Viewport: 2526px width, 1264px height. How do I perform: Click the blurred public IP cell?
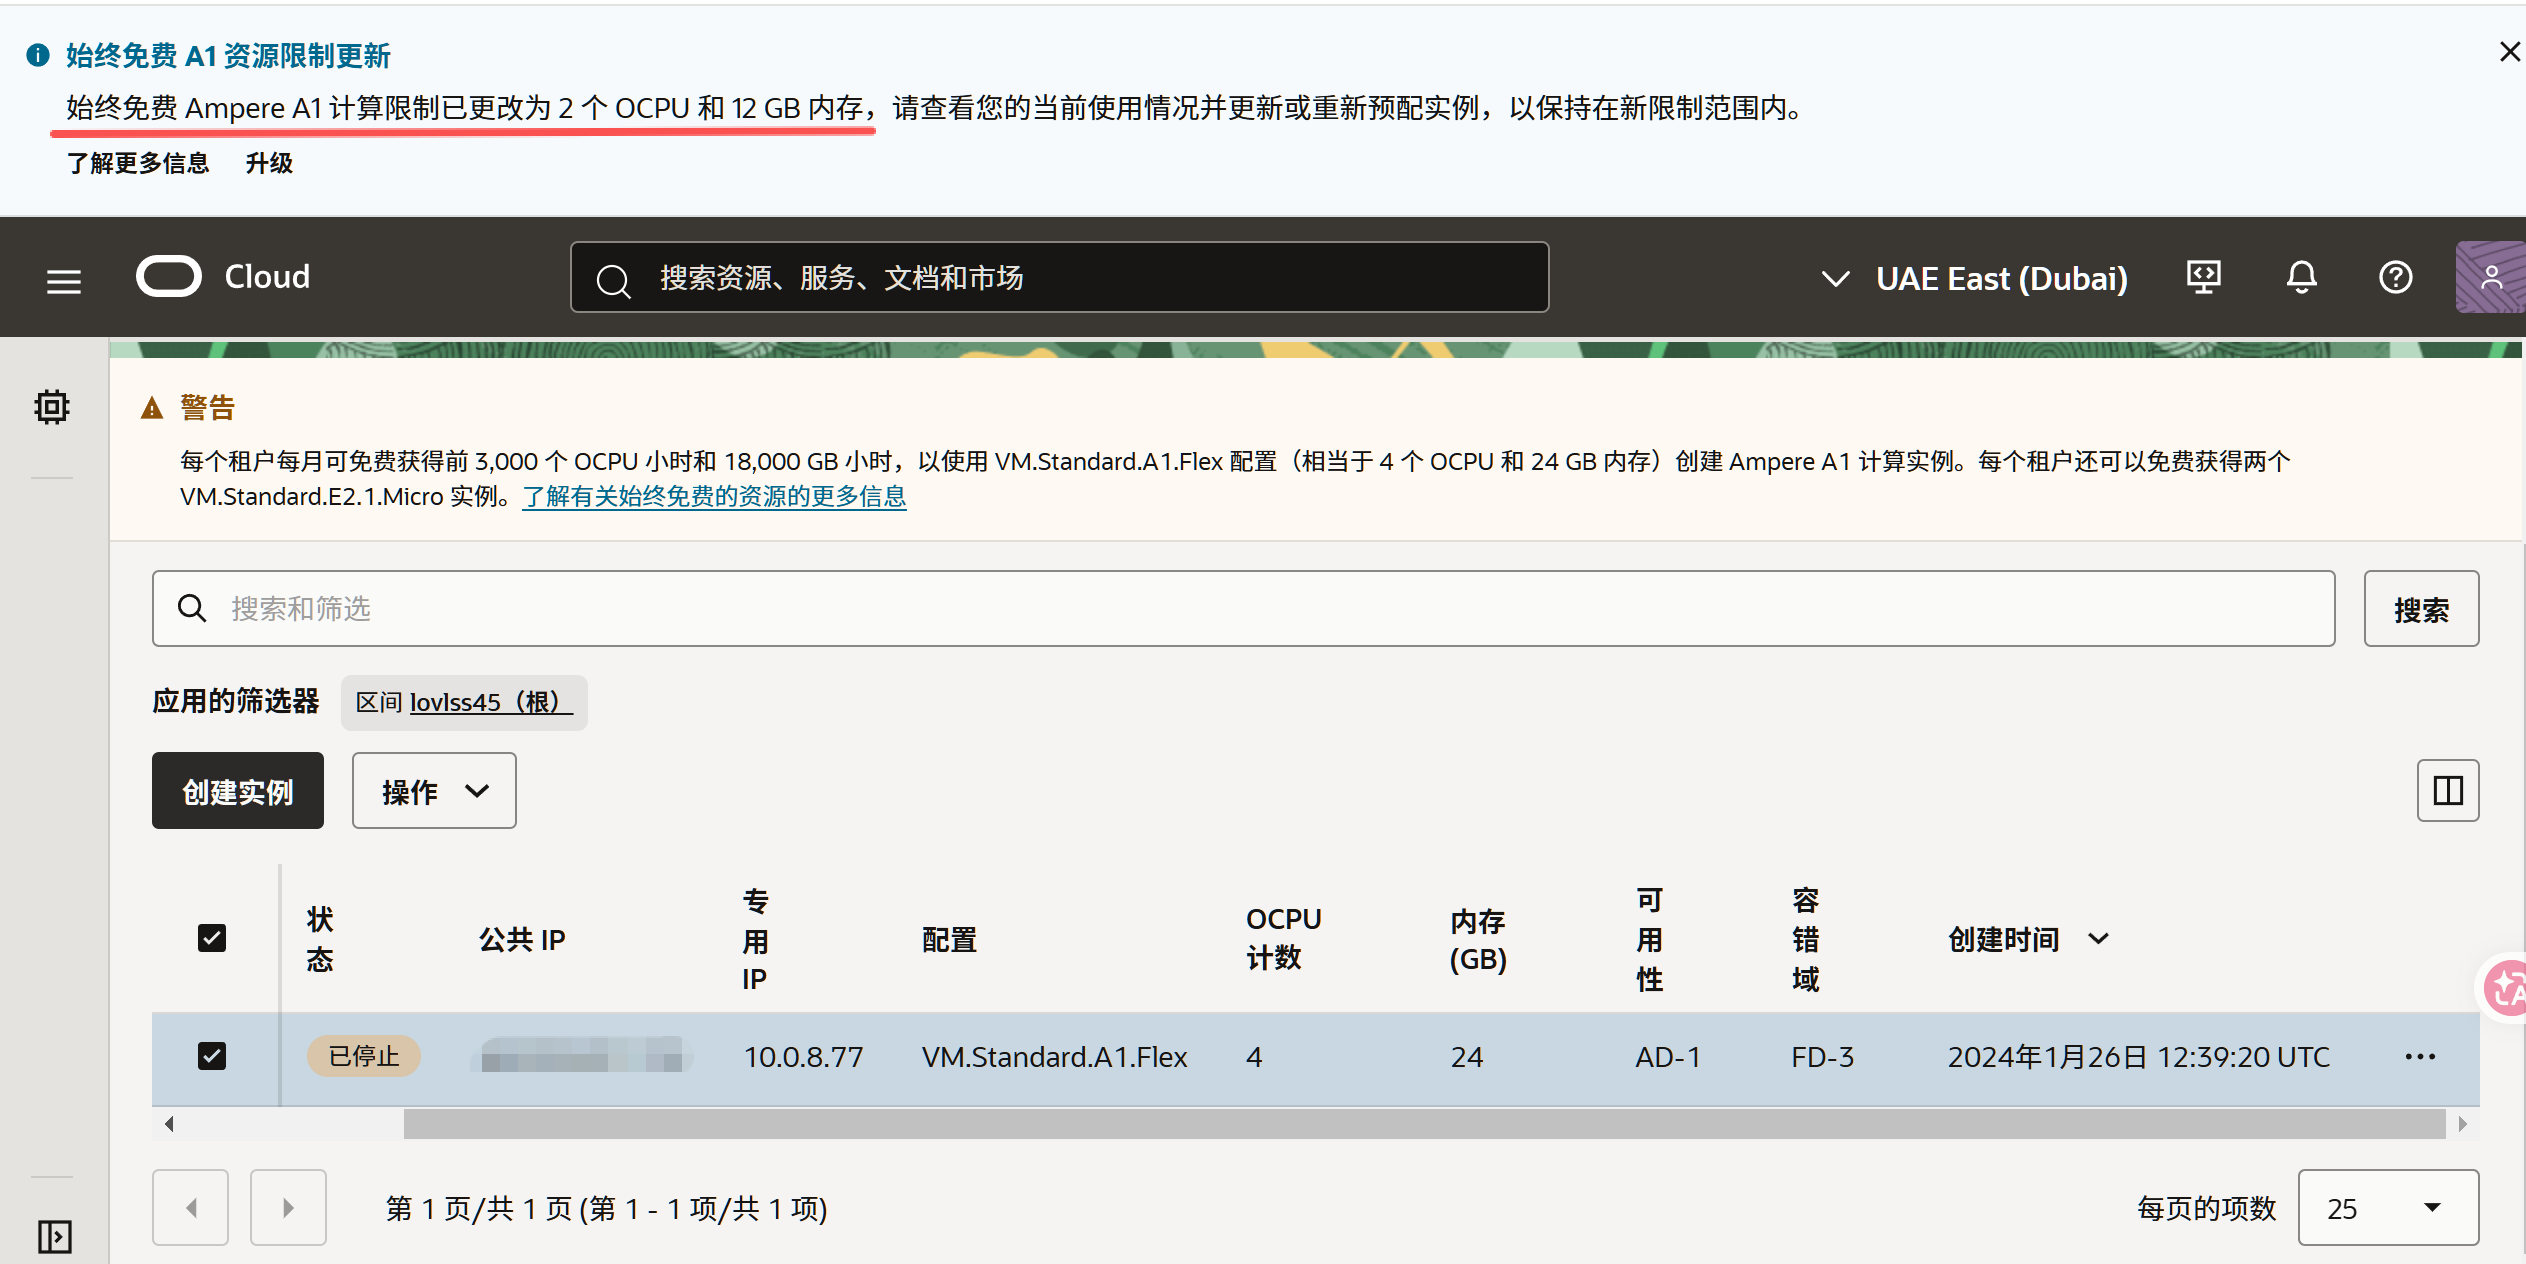point(582,1056)
